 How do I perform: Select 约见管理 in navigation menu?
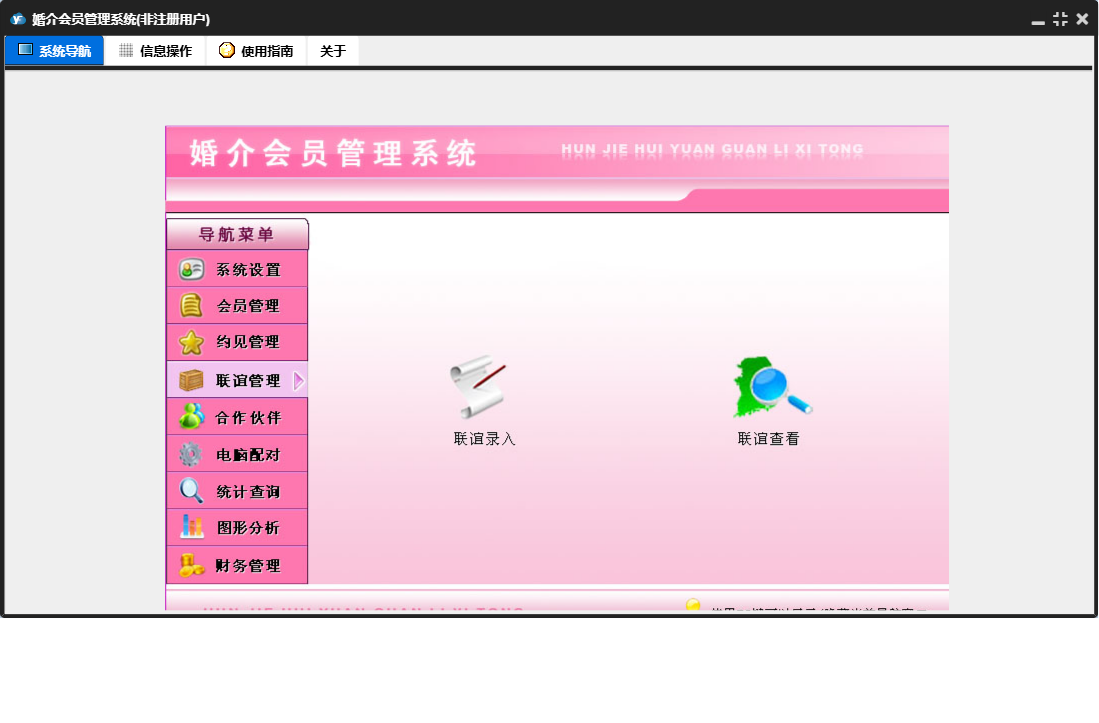(237, 342)
